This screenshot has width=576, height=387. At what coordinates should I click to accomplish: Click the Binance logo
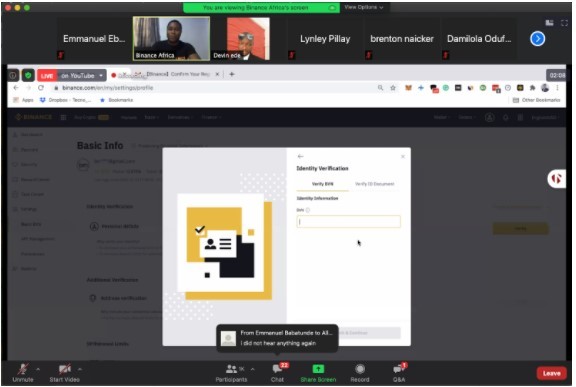[34, 117]
